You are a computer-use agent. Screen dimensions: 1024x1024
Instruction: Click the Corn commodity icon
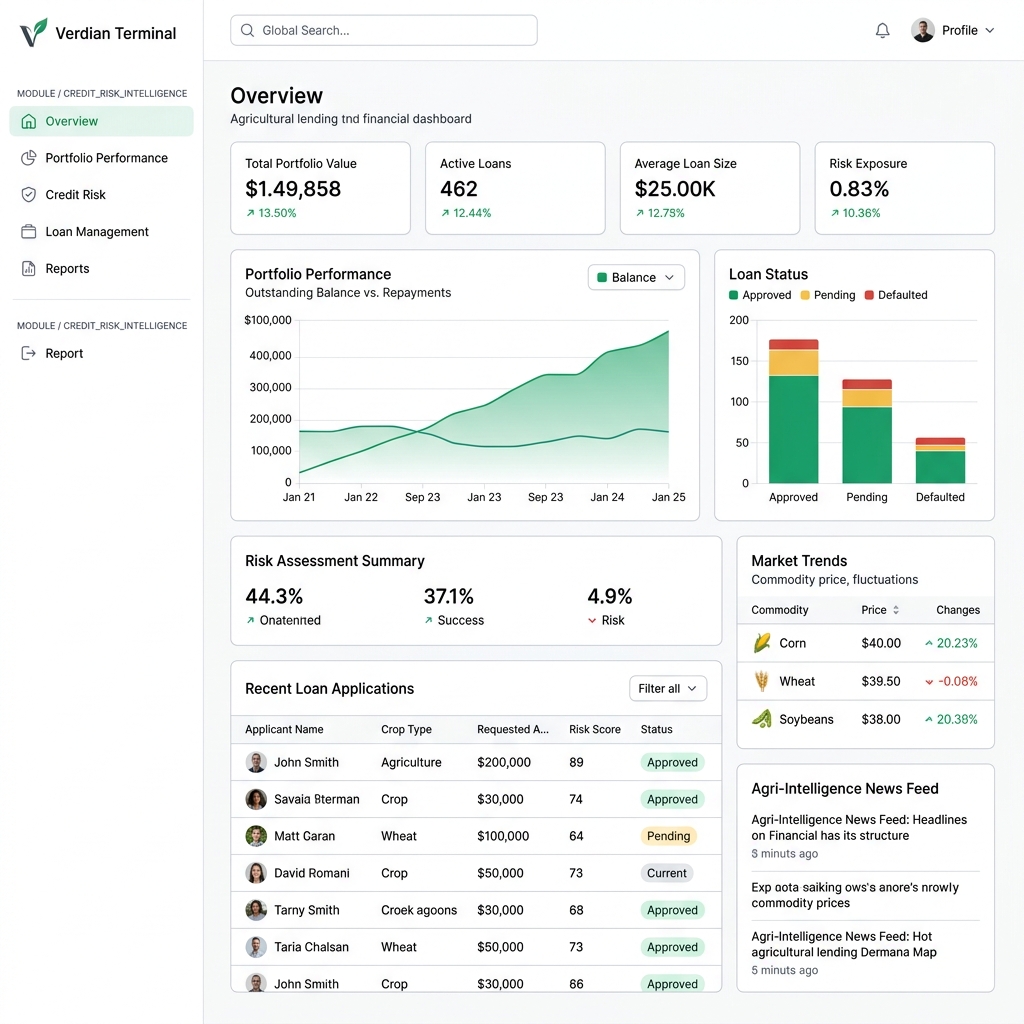[761, 643]
